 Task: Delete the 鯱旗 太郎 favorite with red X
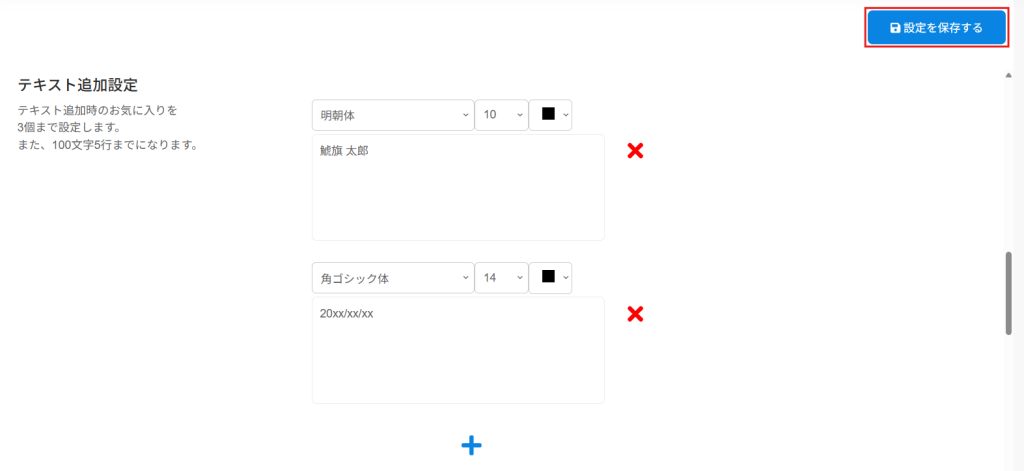pos(635,151)
